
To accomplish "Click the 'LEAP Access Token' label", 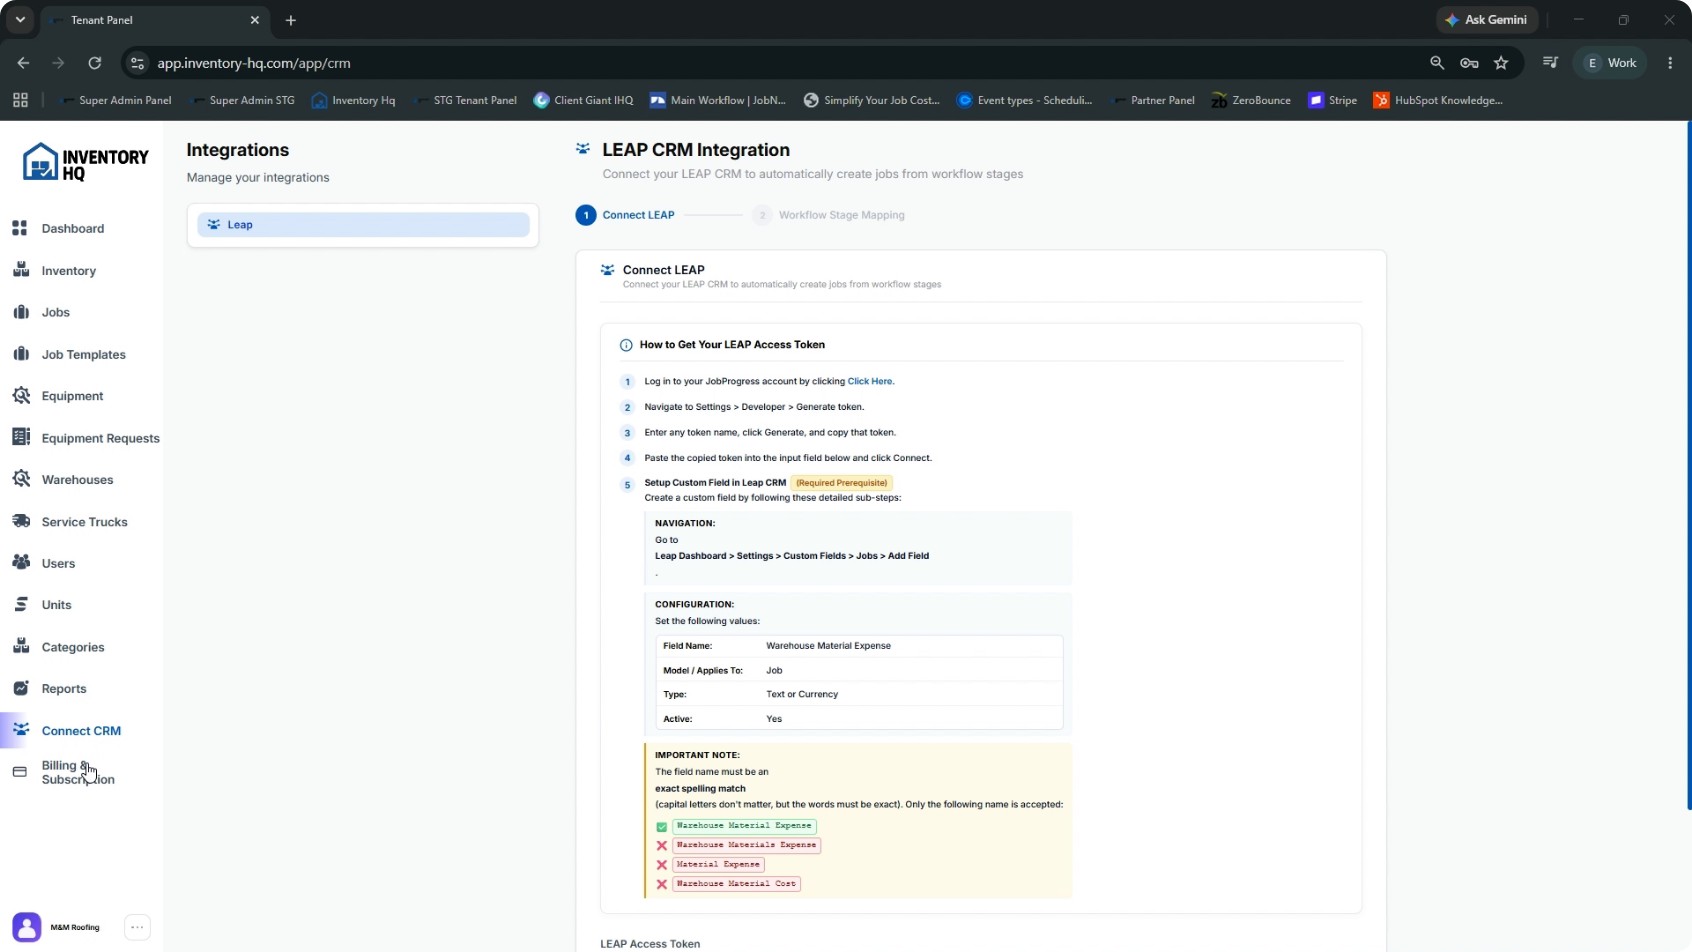I will (x=650, y=944).
